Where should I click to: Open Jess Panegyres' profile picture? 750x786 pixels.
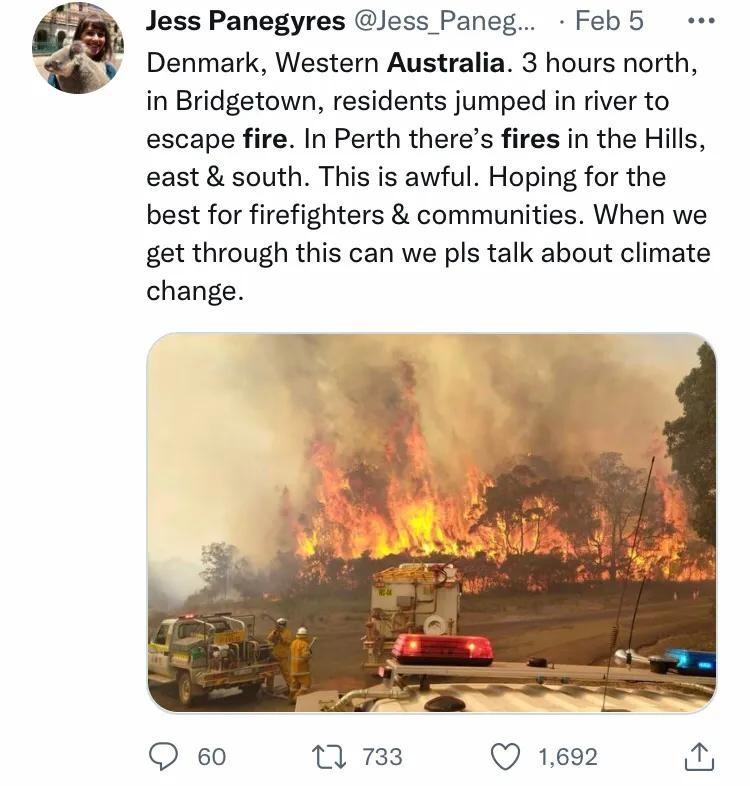coord(78,49)
